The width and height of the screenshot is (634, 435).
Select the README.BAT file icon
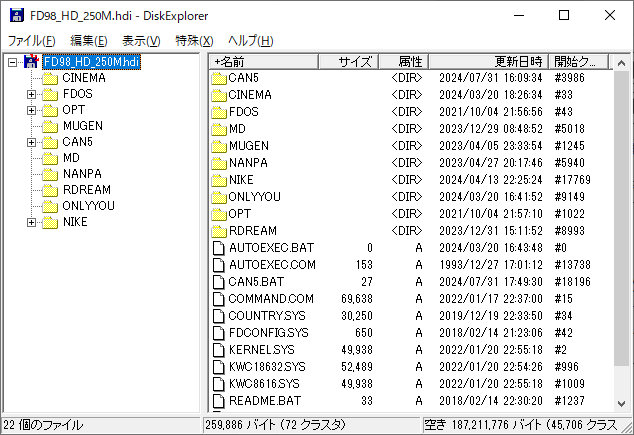220,401
